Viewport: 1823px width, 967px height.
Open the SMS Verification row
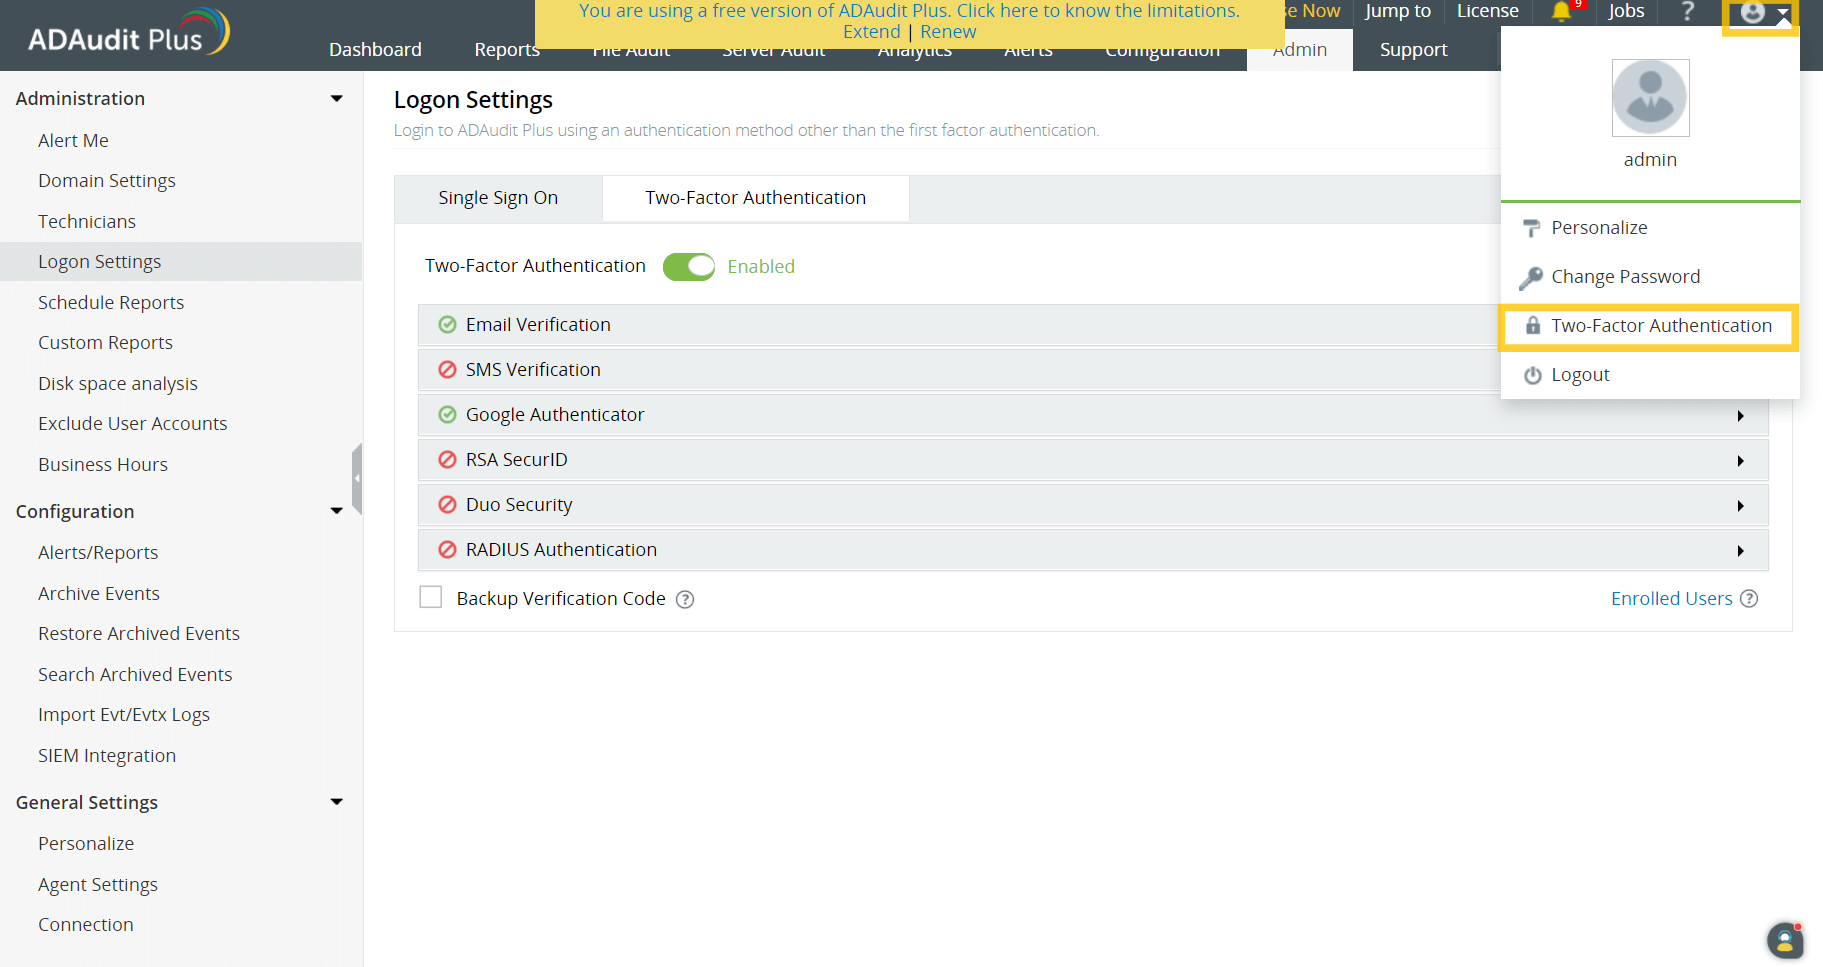[x=1093, y=370]
